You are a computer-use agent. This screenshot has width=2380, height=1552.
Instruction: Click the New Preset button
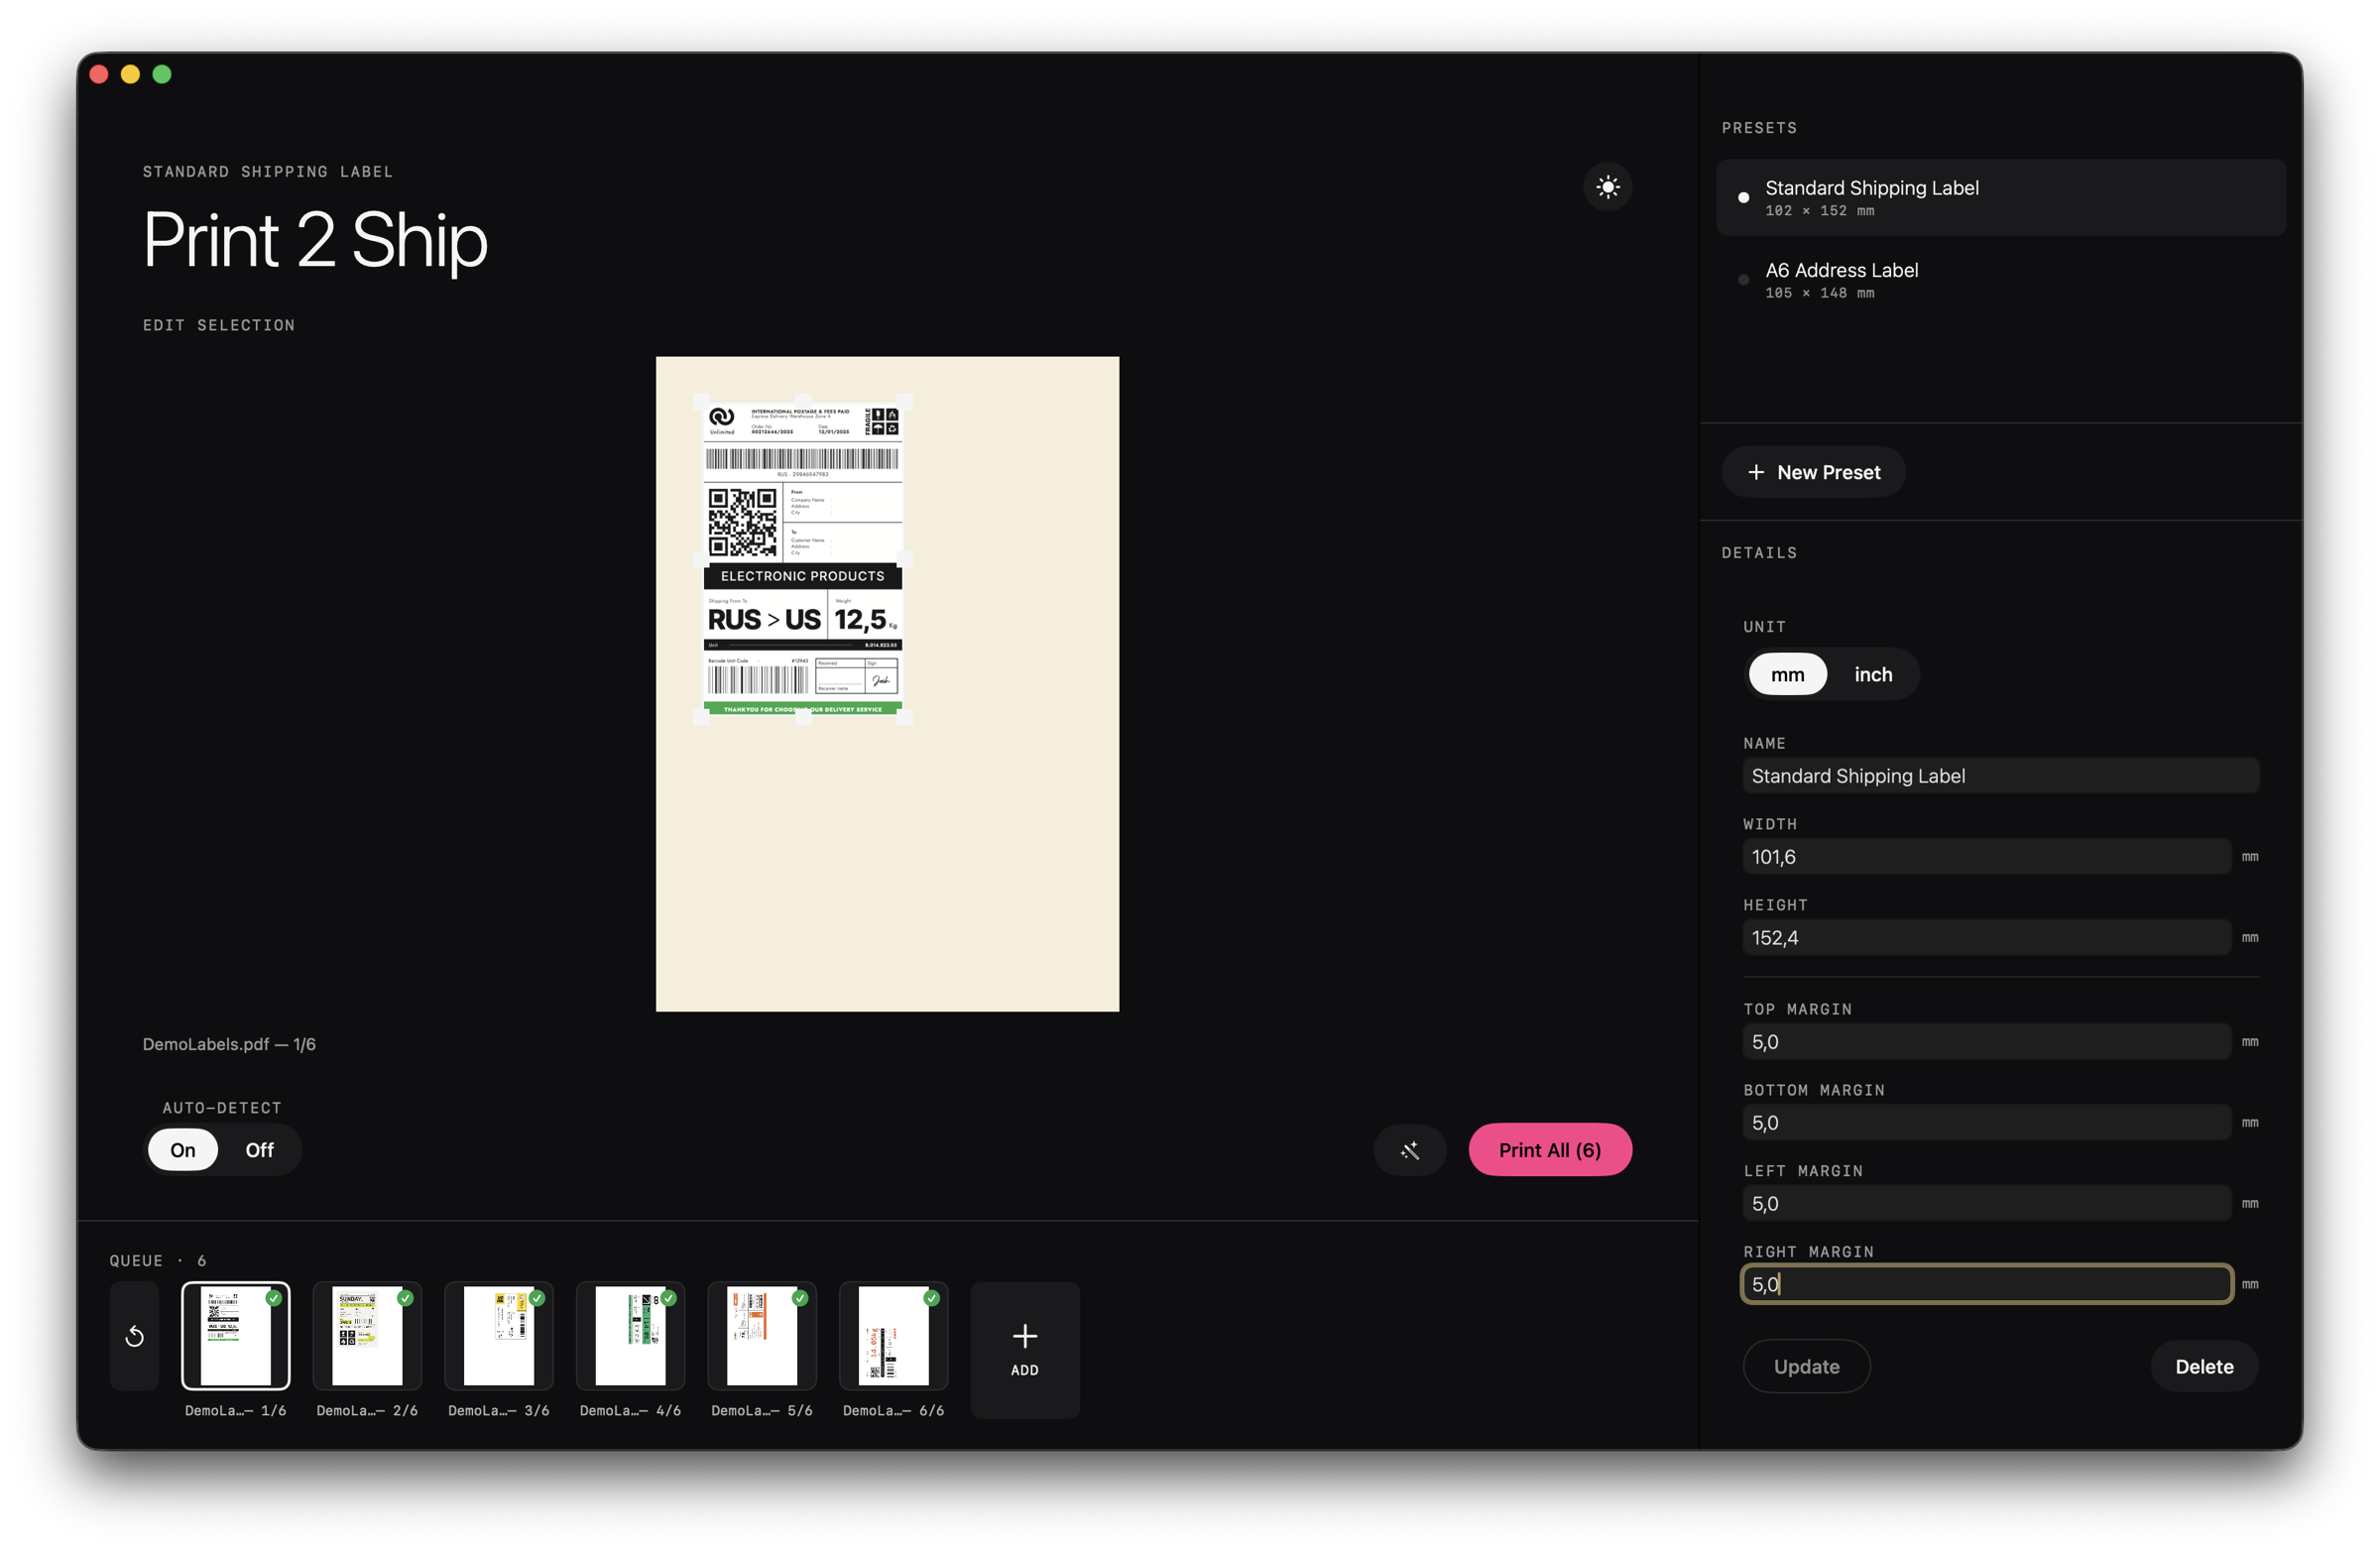1813,472
